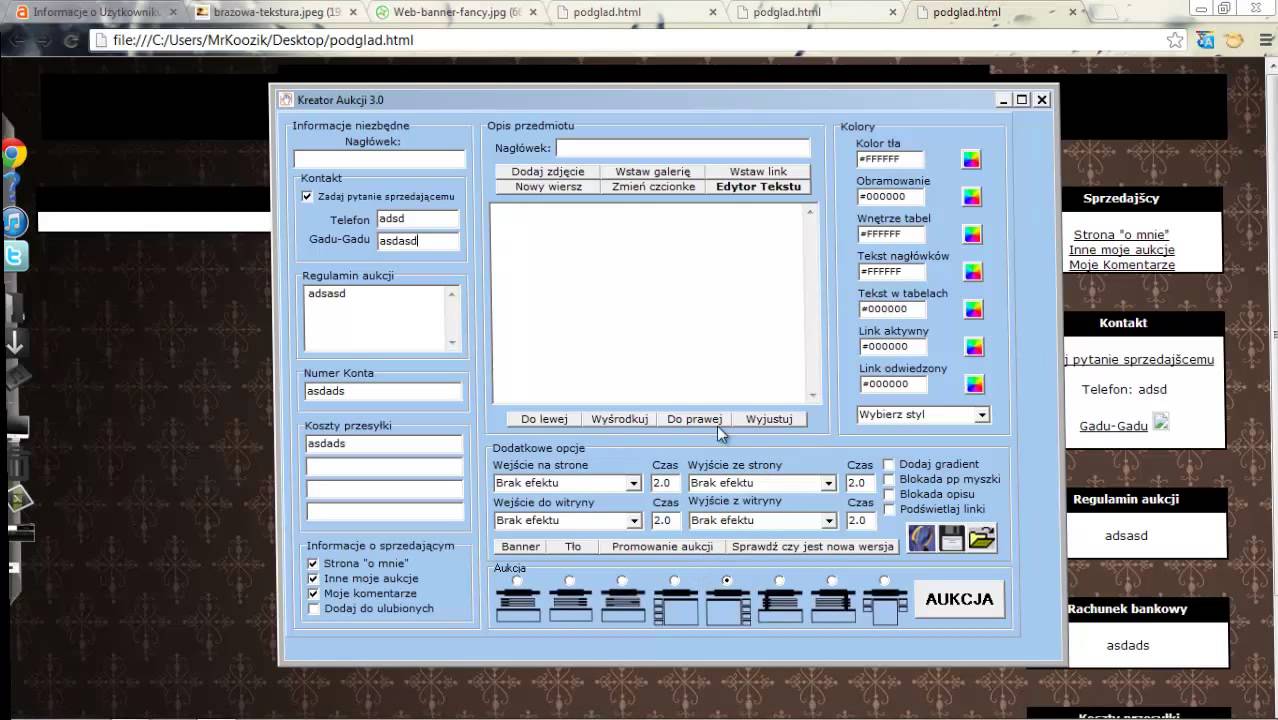Open Strona "o mnie" link on page
1278x720 pixels.
tap(1121, 235)
